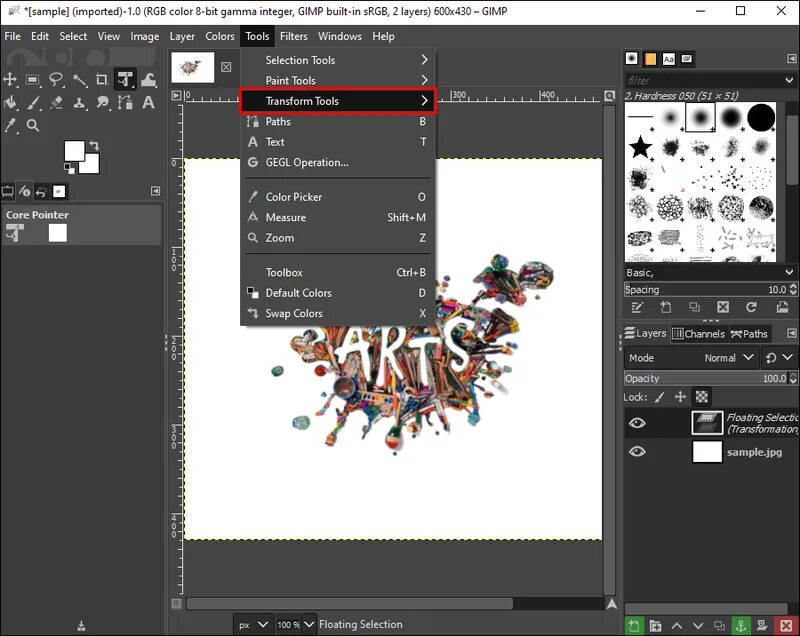Select the Rectangle Select tool

coord(33,80)
